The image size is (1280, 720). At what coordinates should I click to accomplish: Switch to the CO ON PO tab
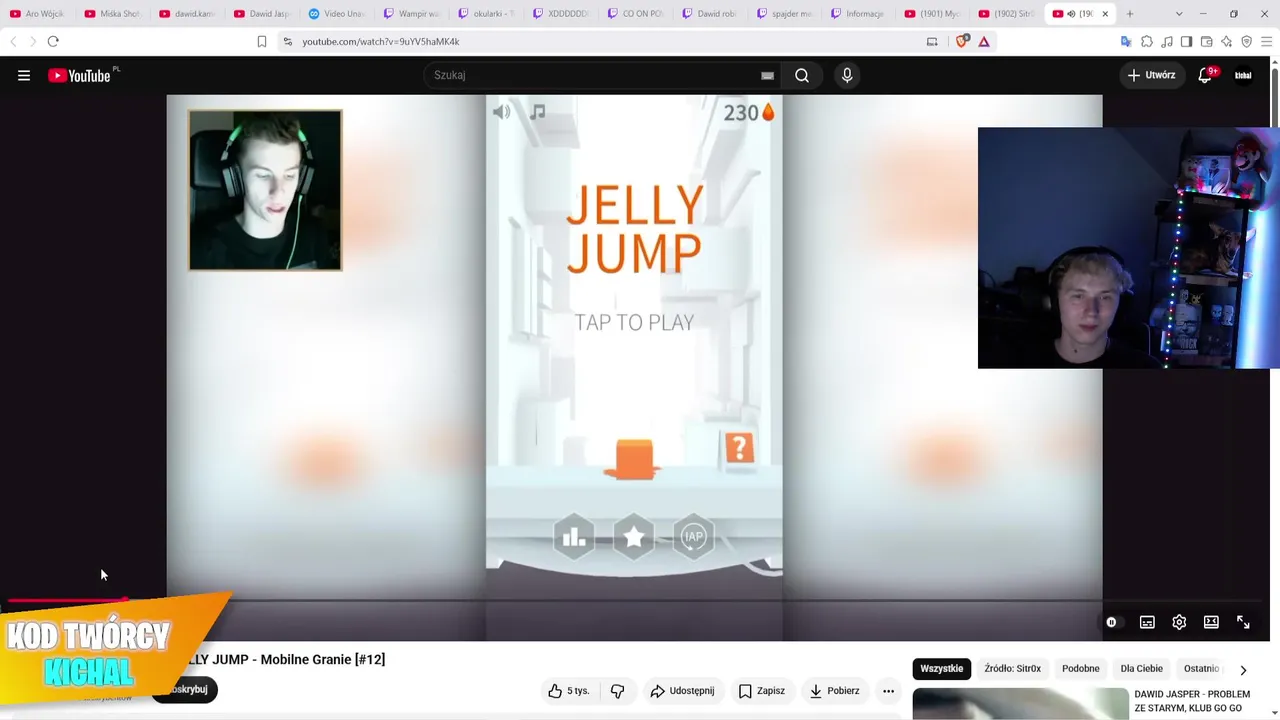[x=635, y=14]
